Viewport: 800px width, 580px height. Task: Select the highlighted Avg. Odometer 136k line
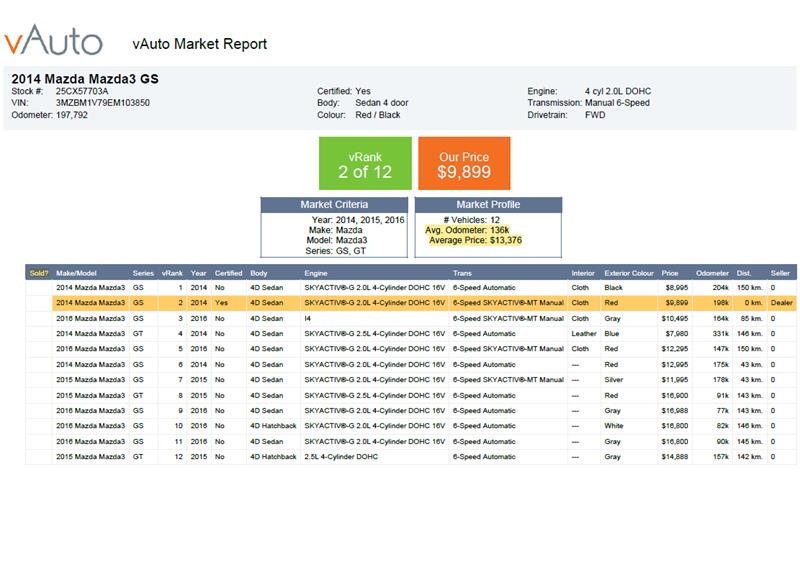pyautogui.click(x=467, y=230)
